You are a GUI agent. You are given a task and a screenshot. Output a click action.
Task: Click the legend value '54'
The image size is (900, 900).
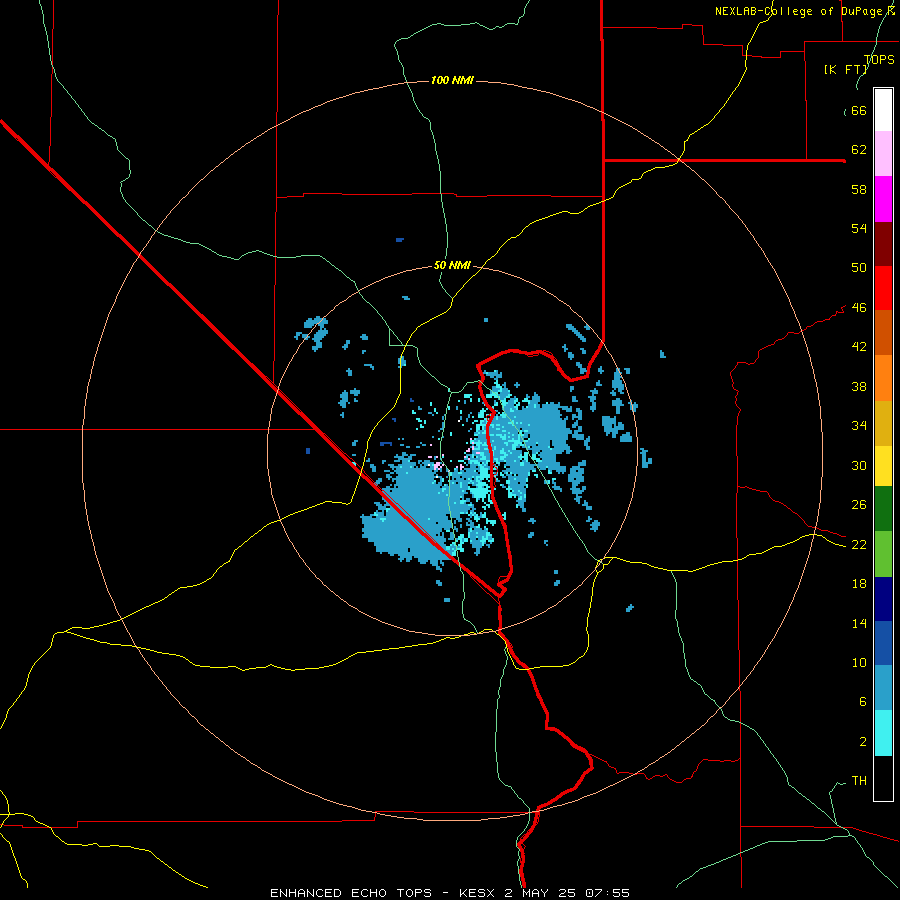(859, 228)
